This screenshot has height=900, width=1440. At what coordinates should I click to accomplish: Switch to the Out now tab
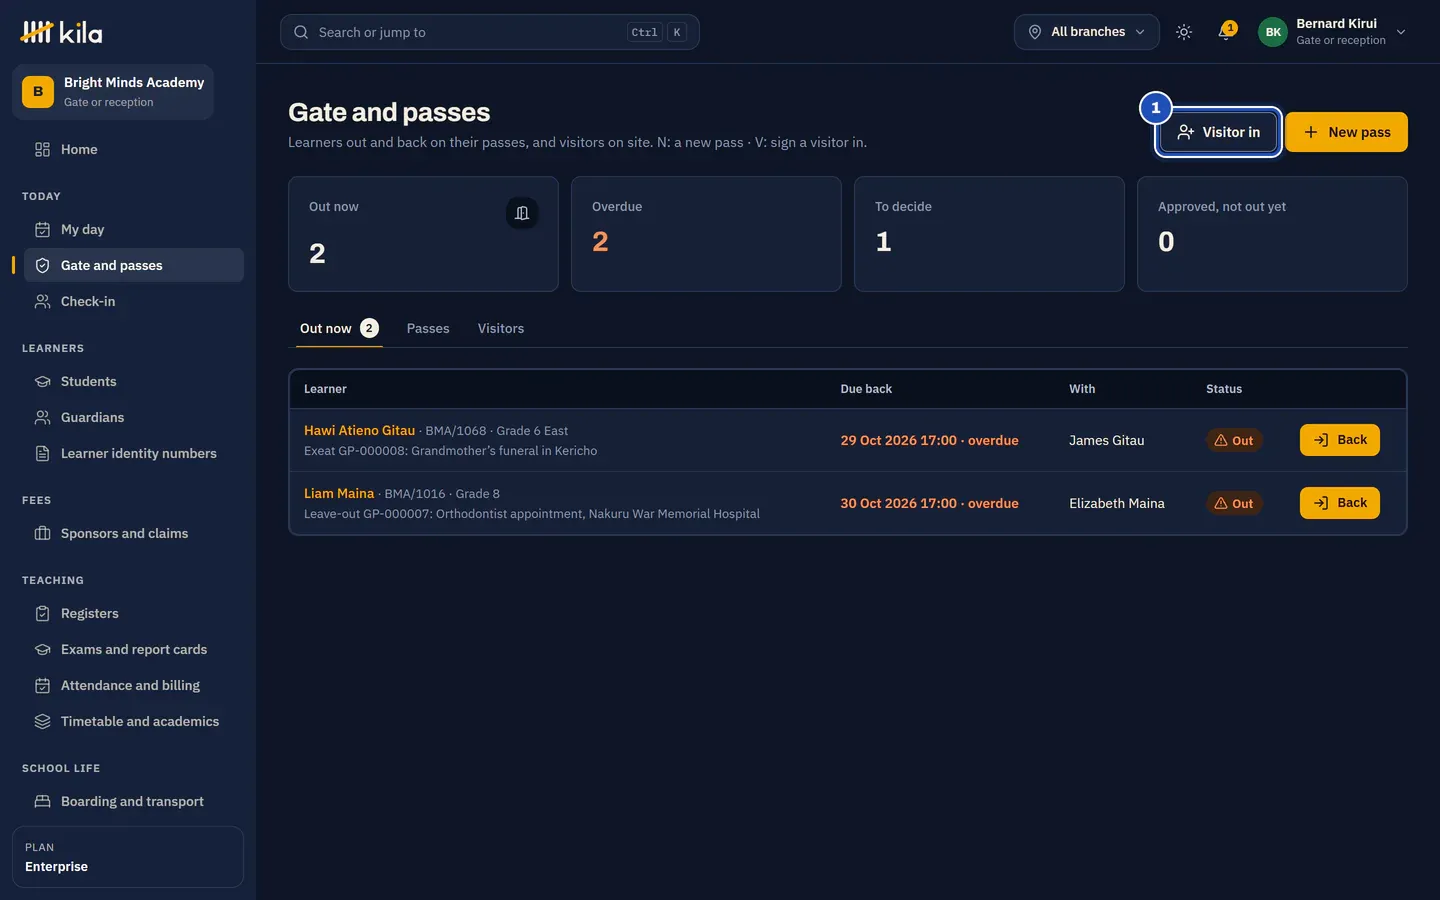(339, 328)
